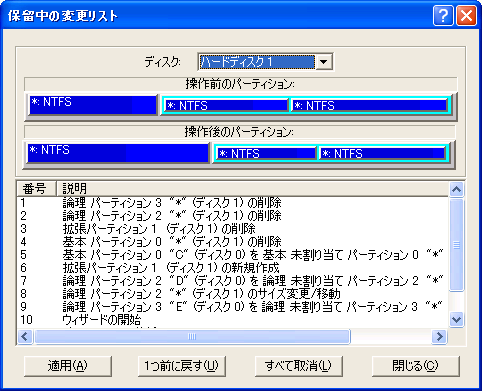Viewport: 482px width, 391px height.
Task: Select row 3 拡張パーティション 1 の削除
Action: (233, 229)
